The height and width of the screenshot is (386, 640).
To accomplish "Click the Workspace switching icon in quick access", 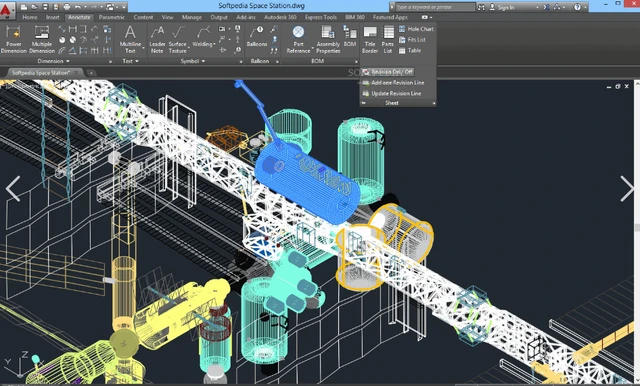I will 110,7.
